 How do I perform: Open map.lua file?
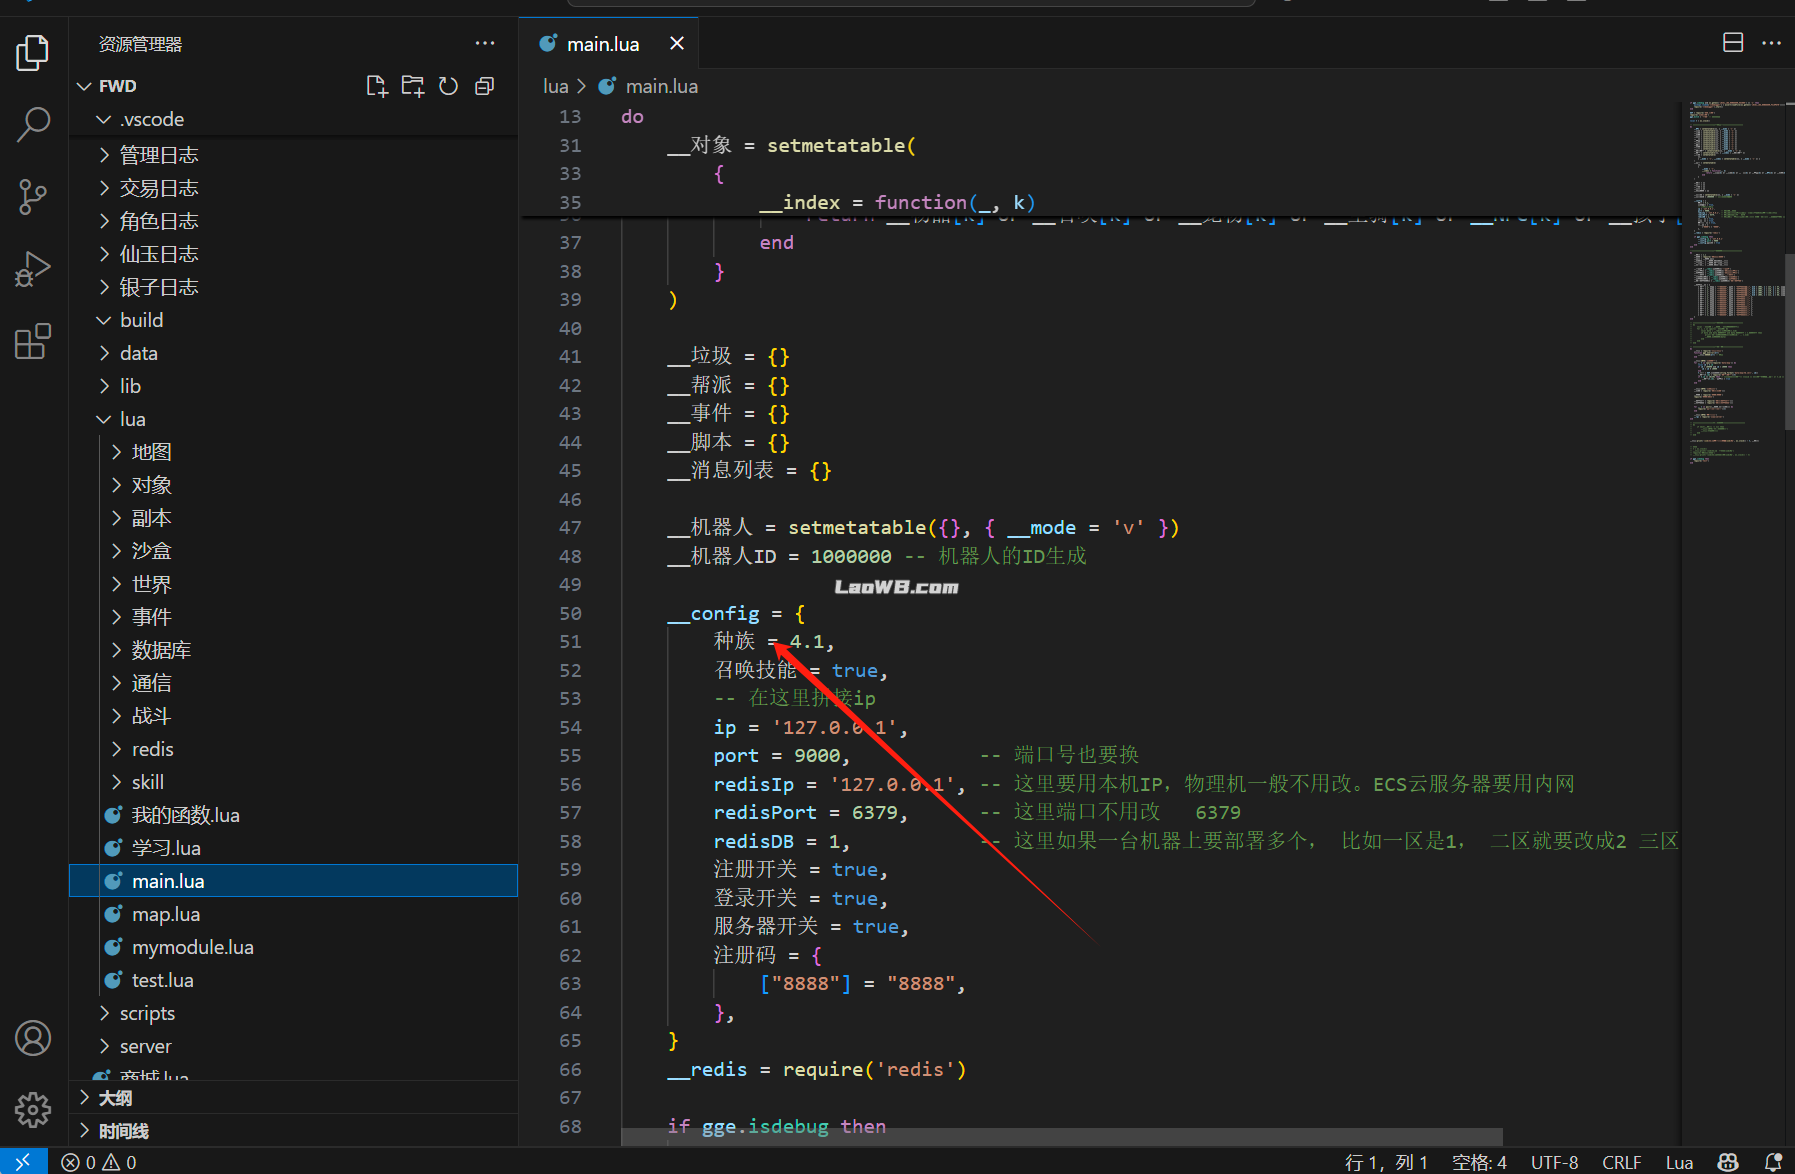pos(293,914)
